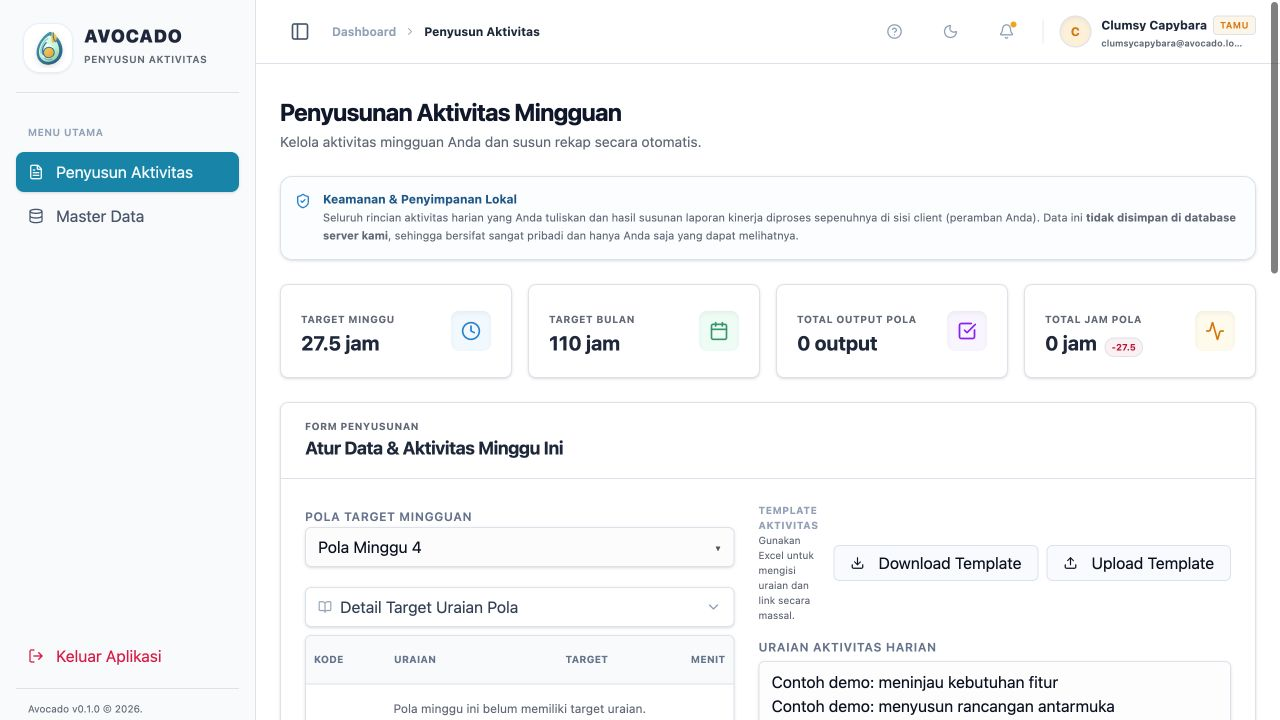
Task: Click the Penyusunan Aktivitas Mingguan page title
Action: pos(451,113)
